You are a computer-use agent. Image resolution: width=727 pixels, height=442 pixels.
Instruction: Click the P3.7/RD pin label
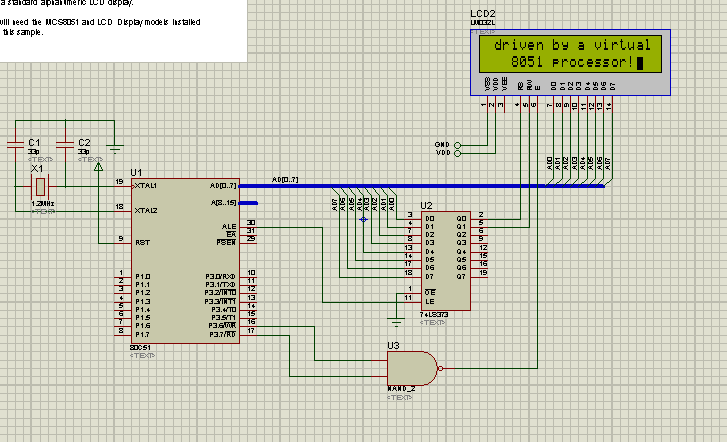[x=223, y=334]
